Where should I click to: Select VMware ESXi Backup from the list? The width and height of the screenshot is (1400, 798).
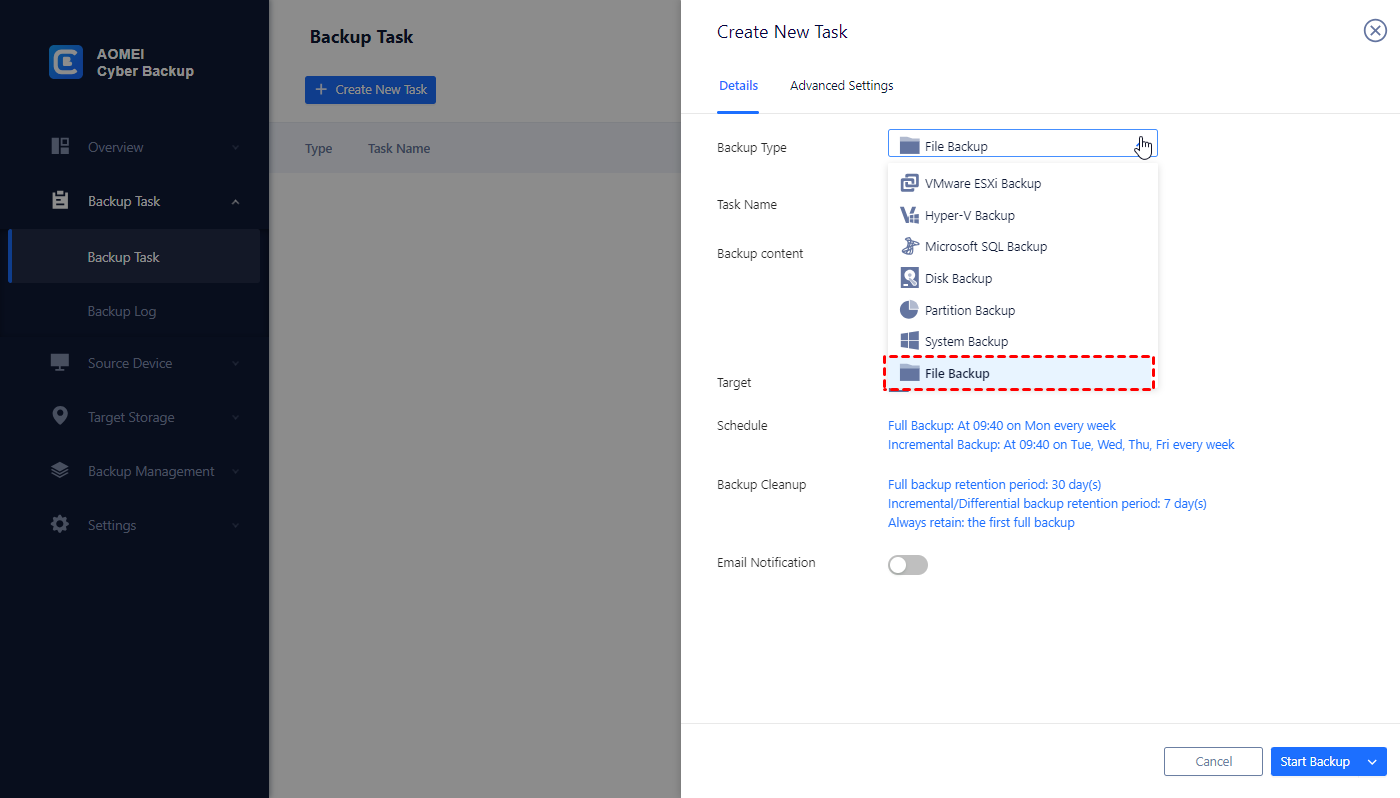point(1023,183)
